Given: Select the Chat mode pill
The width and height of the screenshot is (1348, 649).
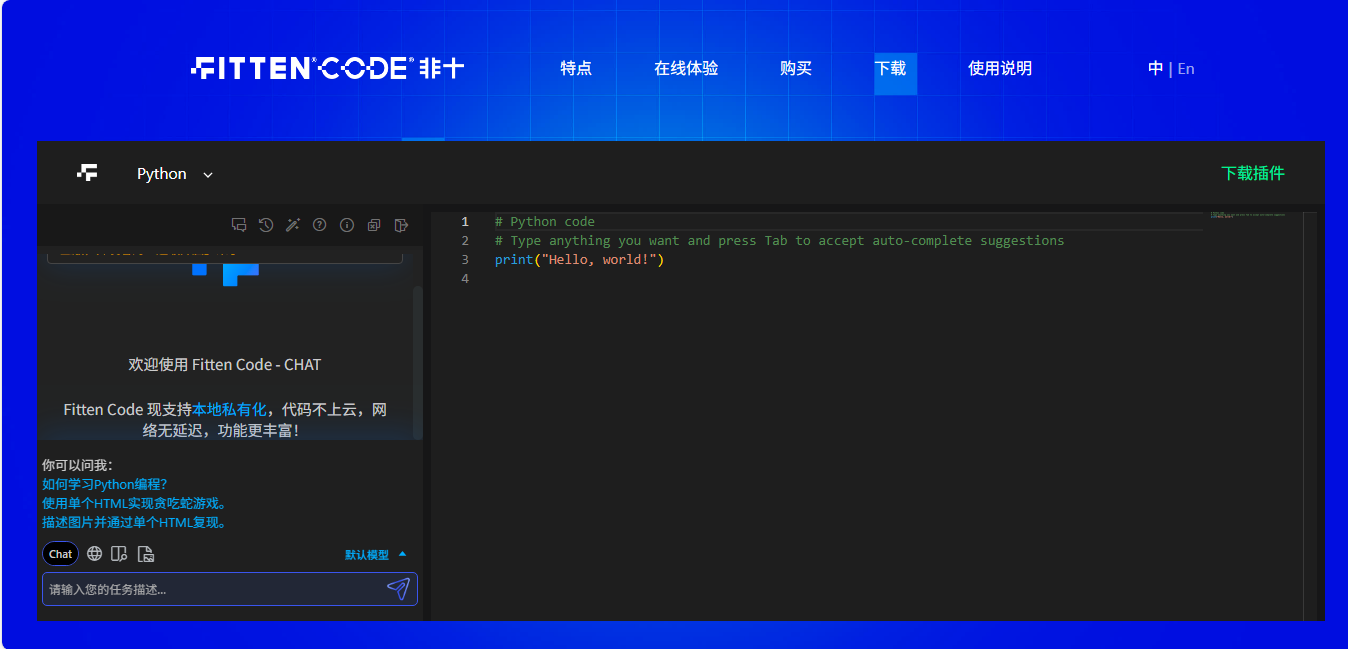Looking at the screenshot, I should [61, 554].
